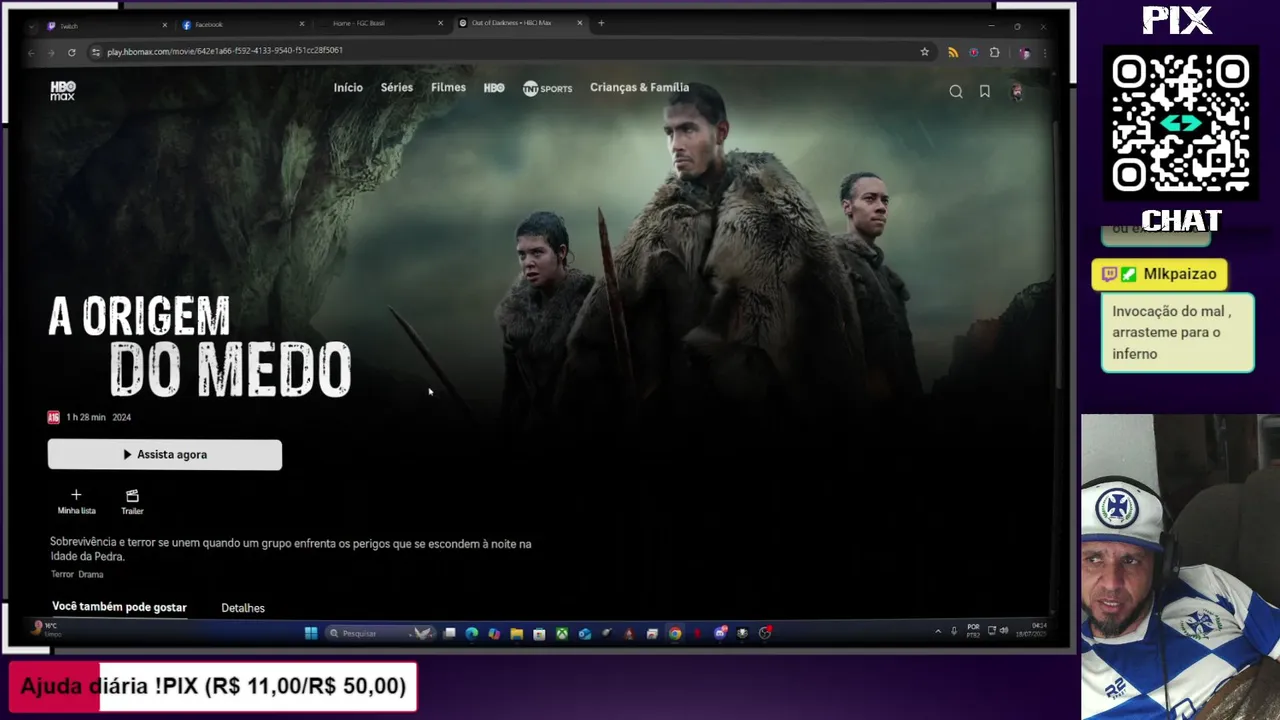Open File Explorer from taskbar
This screenshot has height=720, width=1280.
pos(516,633)
